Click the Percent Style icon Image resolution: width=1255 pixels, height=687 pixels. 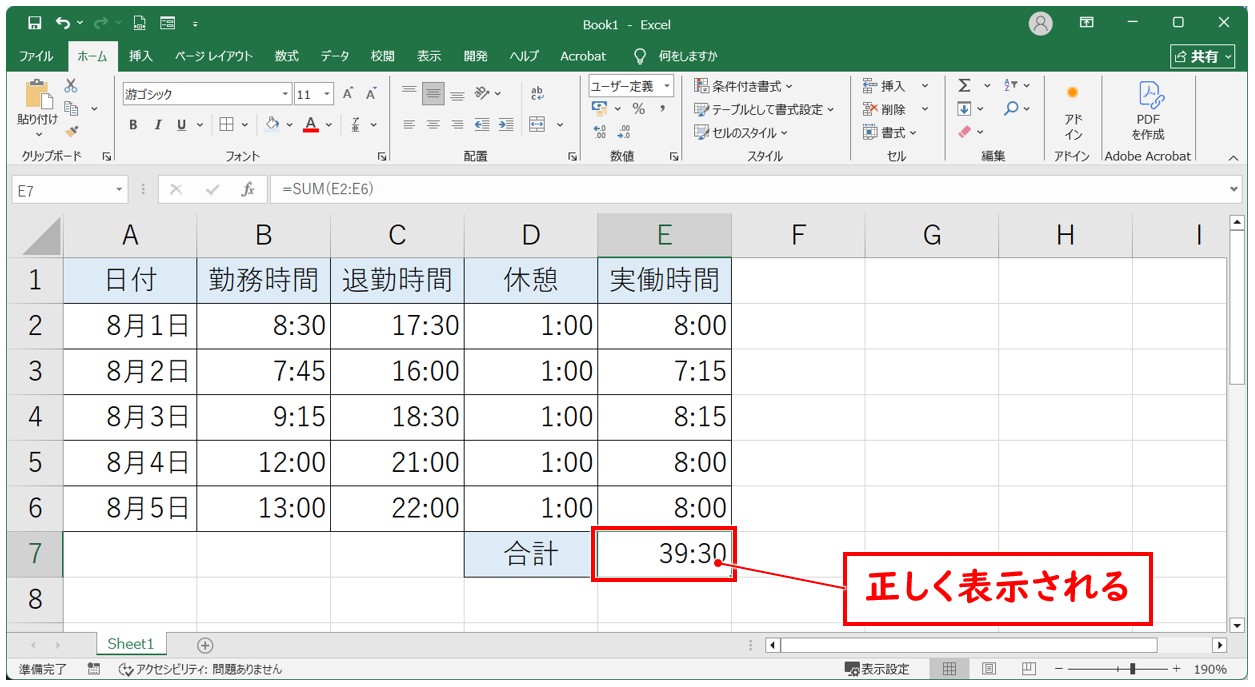point(638,109)
